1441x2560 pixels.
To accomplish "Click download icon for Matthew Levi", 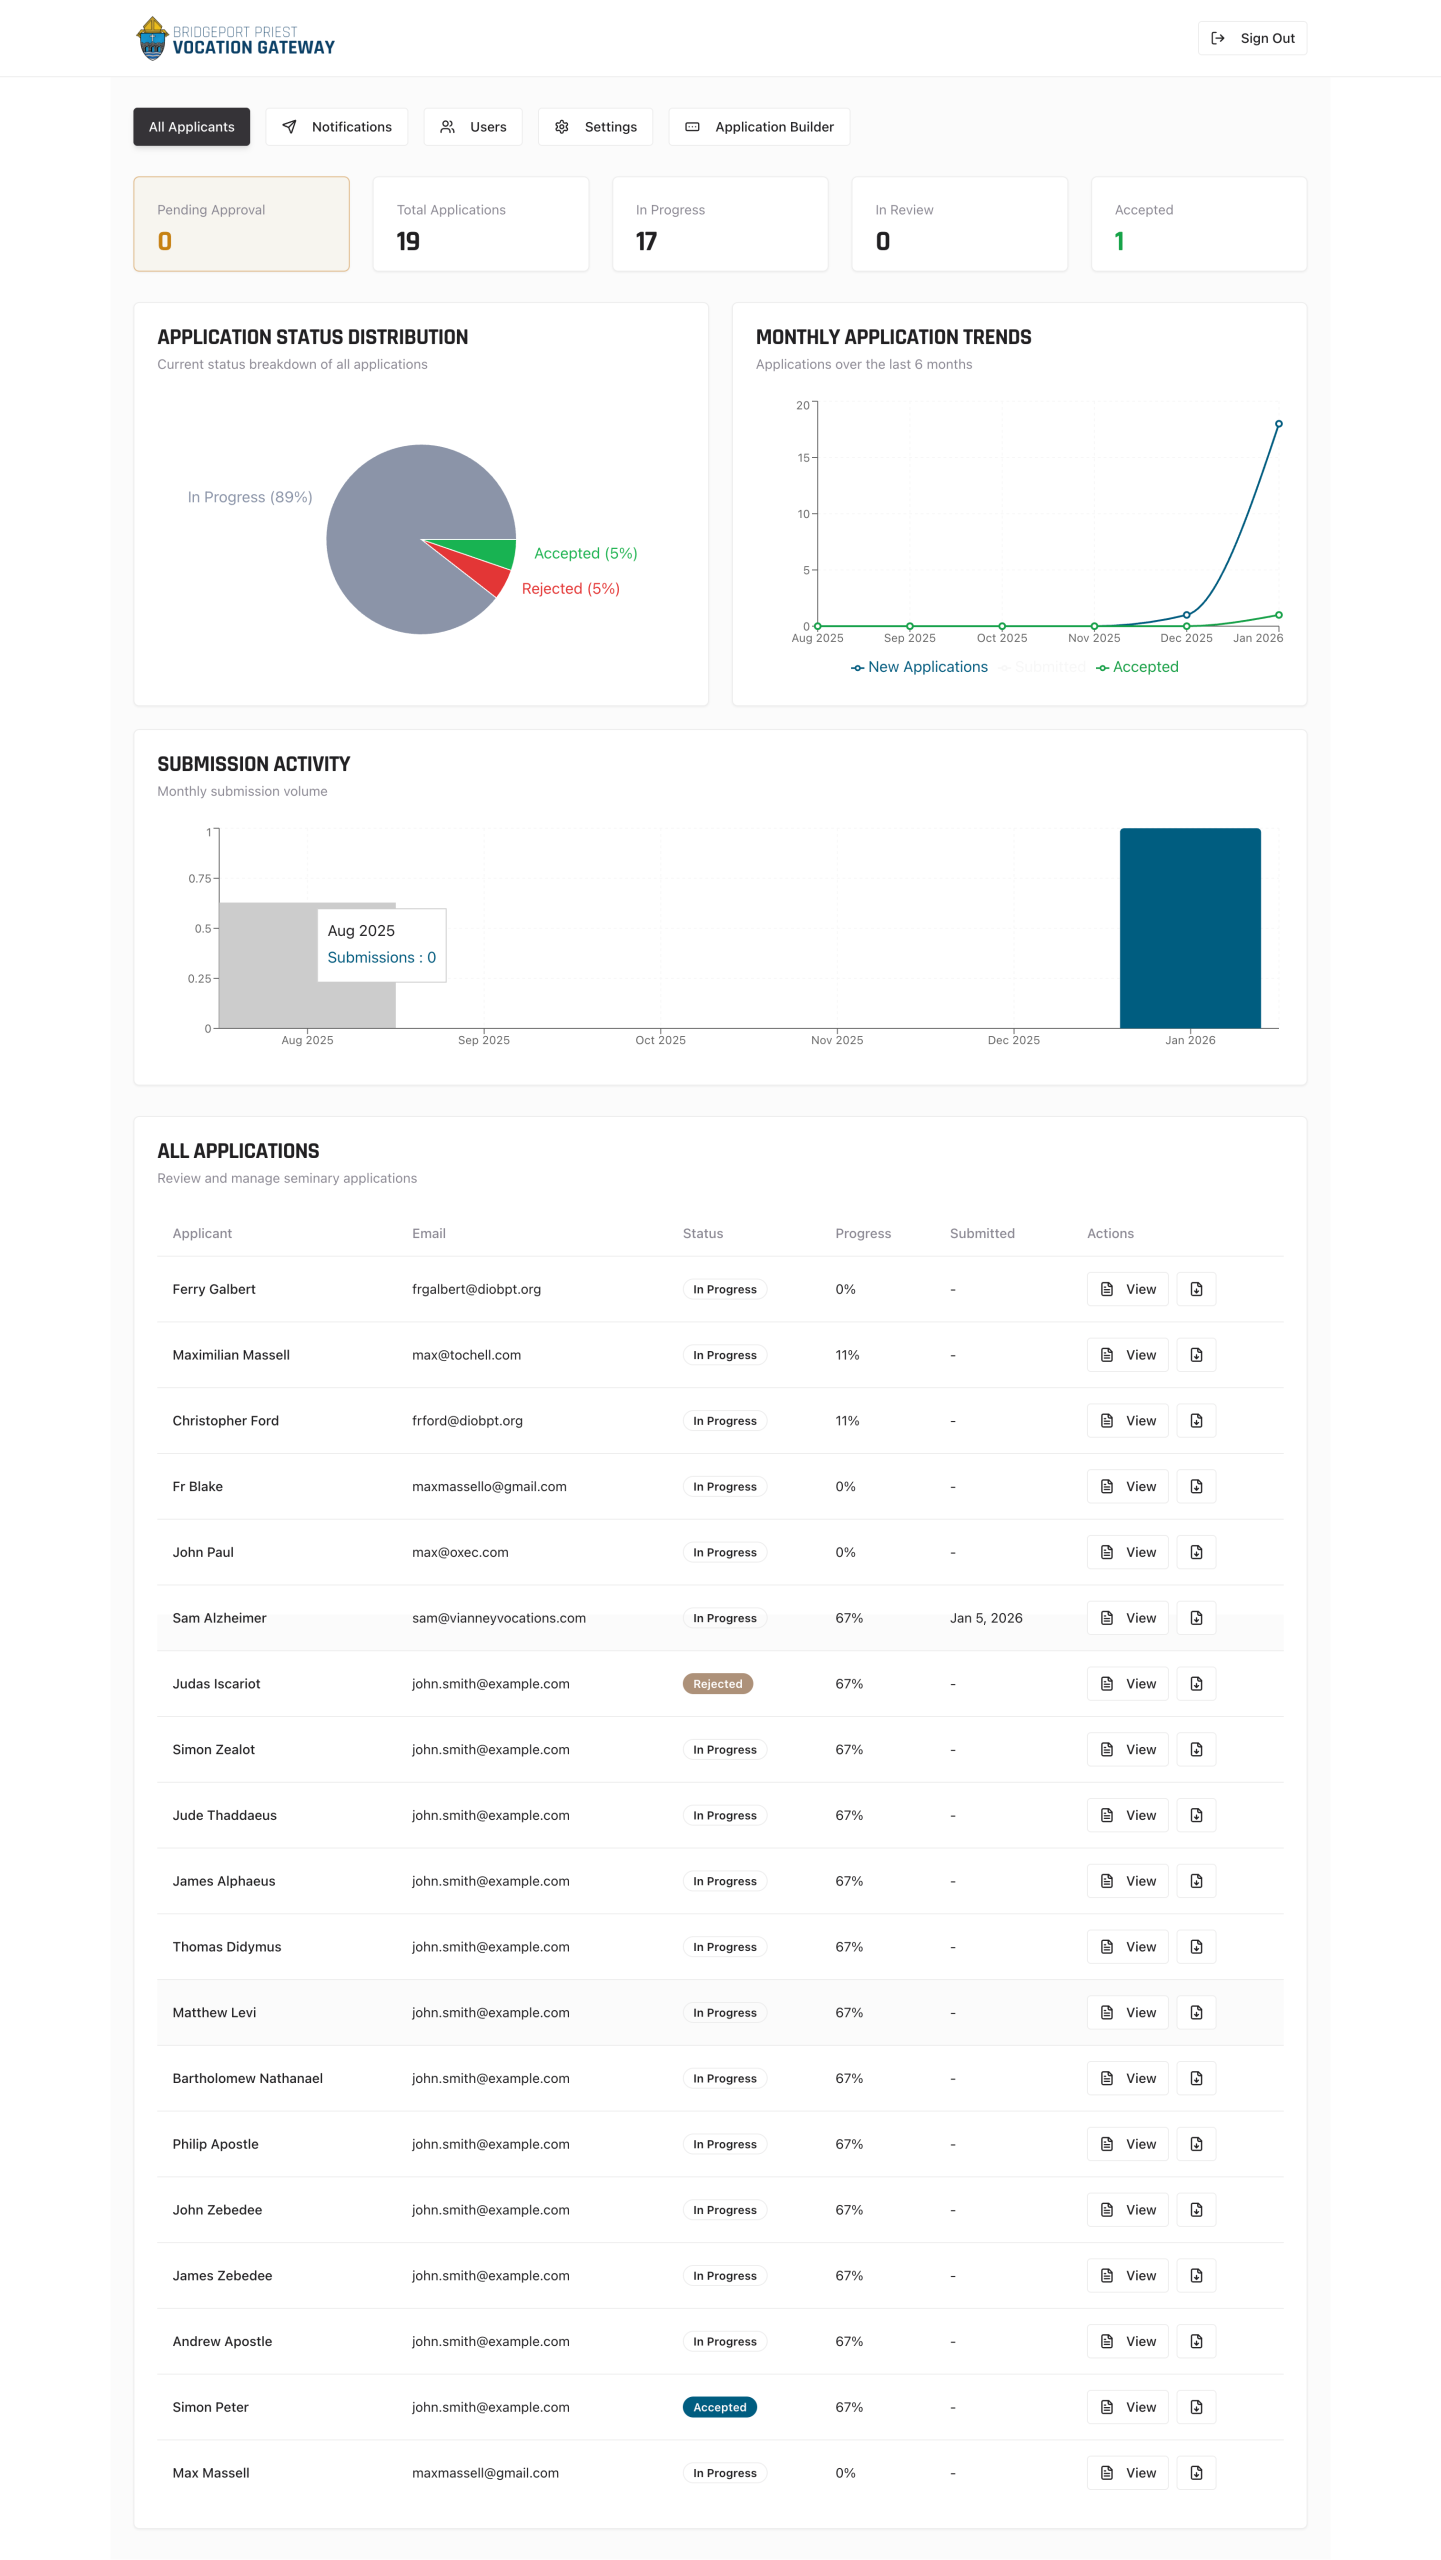I will [1196, 2012].
